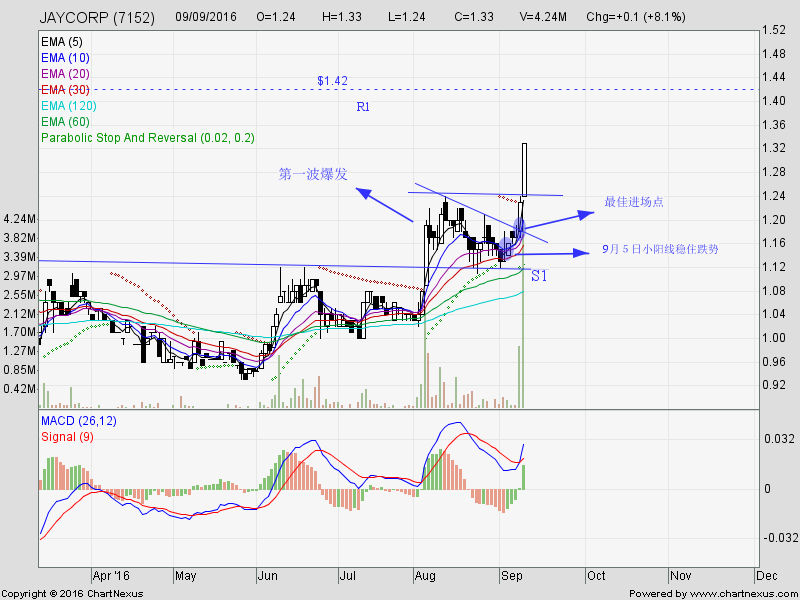800x600 pixels.
Task: Select the EMA (10) legend entry
Action: coord(65,58)
